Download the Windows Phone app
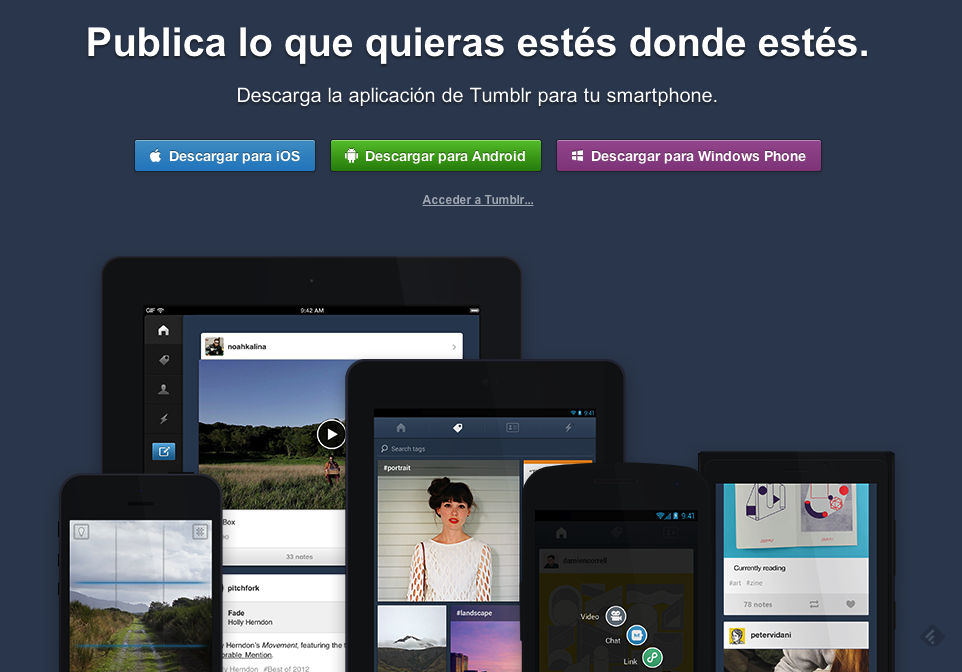Viewport: 962px width, 672px height. [688, 156]
